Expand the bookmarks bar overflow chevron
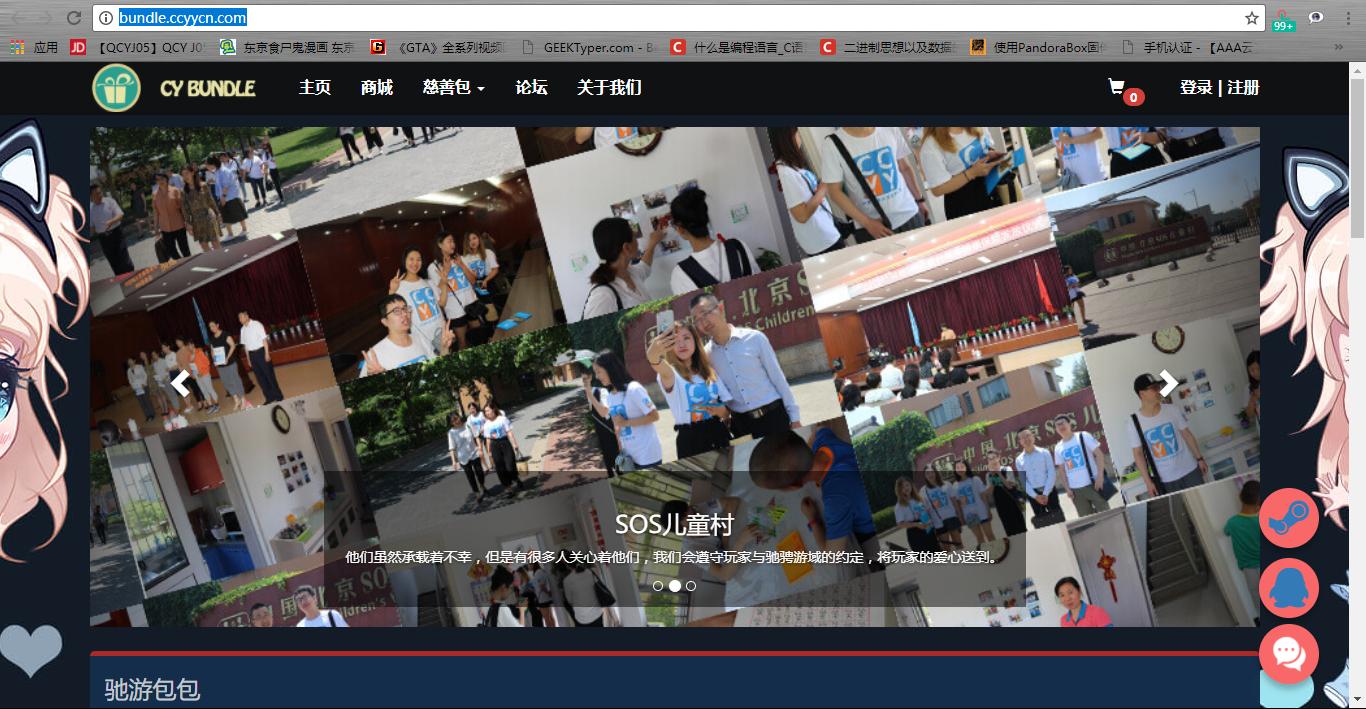1366x709 pixels. tap(1339, 46)
